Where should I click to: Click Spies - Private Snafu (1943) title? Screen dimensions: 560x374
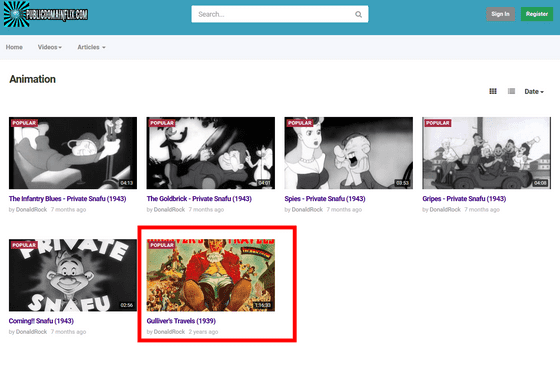pyautogui.click(x=325, y=199)
